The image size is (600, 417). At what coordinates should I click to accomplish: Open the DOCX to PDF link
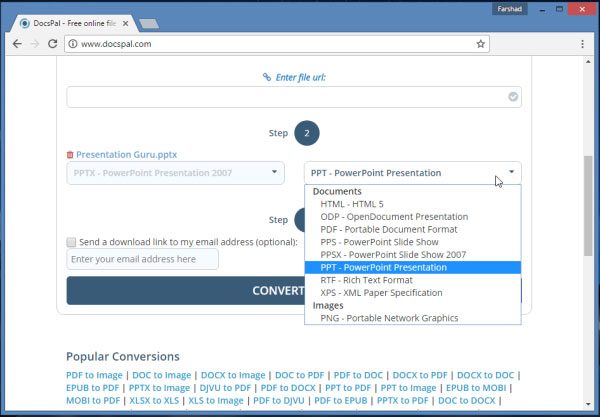tap(420, 375)
